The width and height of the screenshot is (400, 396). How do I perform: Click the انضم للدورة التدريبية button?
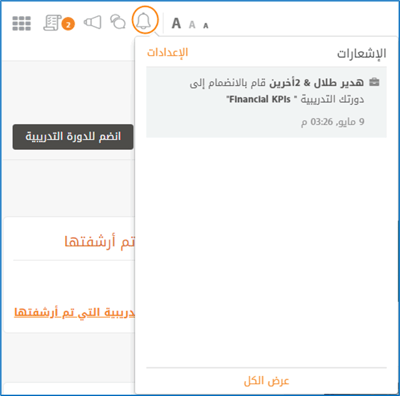click(x=73, y=137)
